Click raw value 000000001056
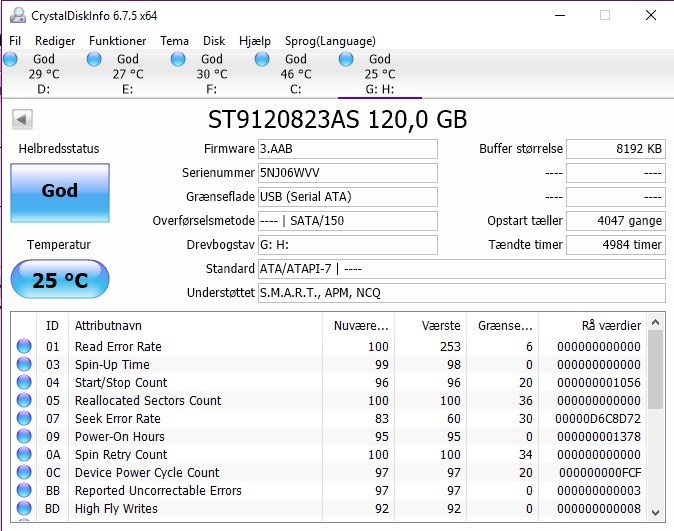This screenshot has width=674, height=531. click(x=599, y=383)
